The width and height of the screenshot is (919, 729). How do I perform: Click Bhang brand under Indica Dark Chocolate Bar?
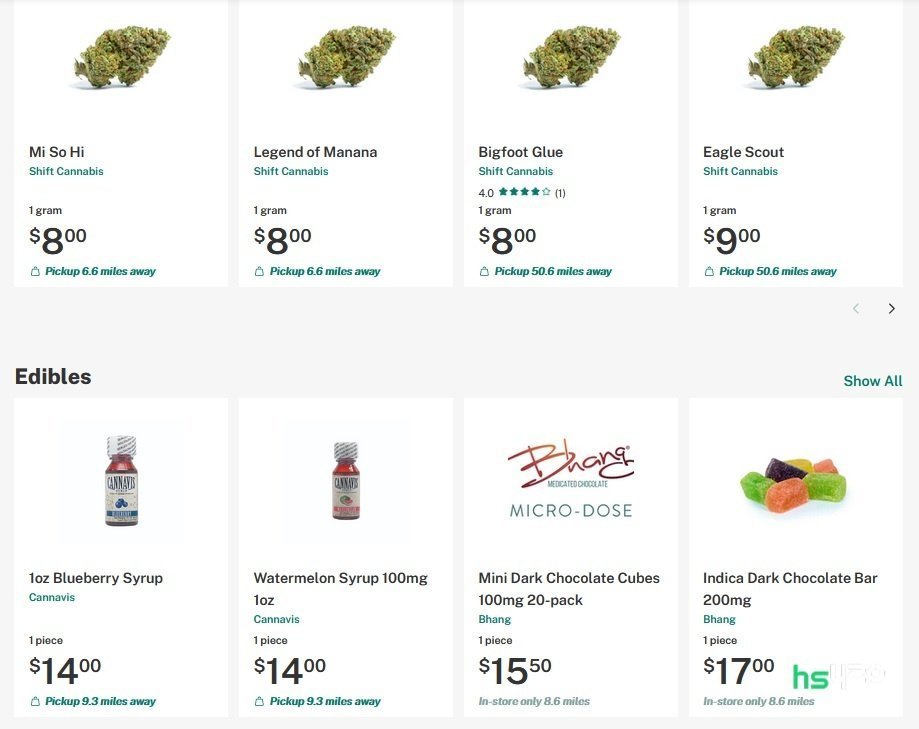pos(719,619)
